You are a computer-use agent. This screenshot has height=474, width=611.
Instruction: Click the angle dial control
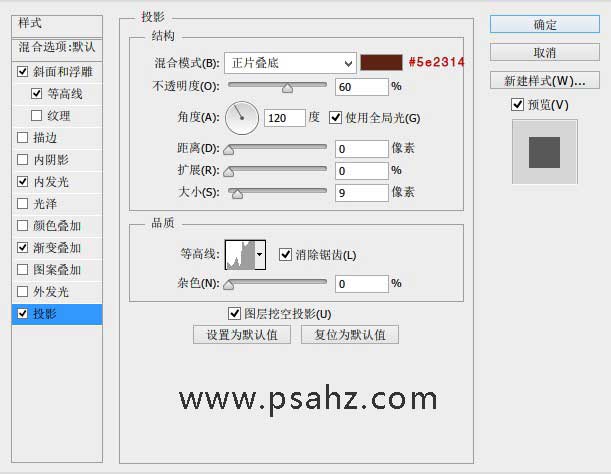coord(241,119)
